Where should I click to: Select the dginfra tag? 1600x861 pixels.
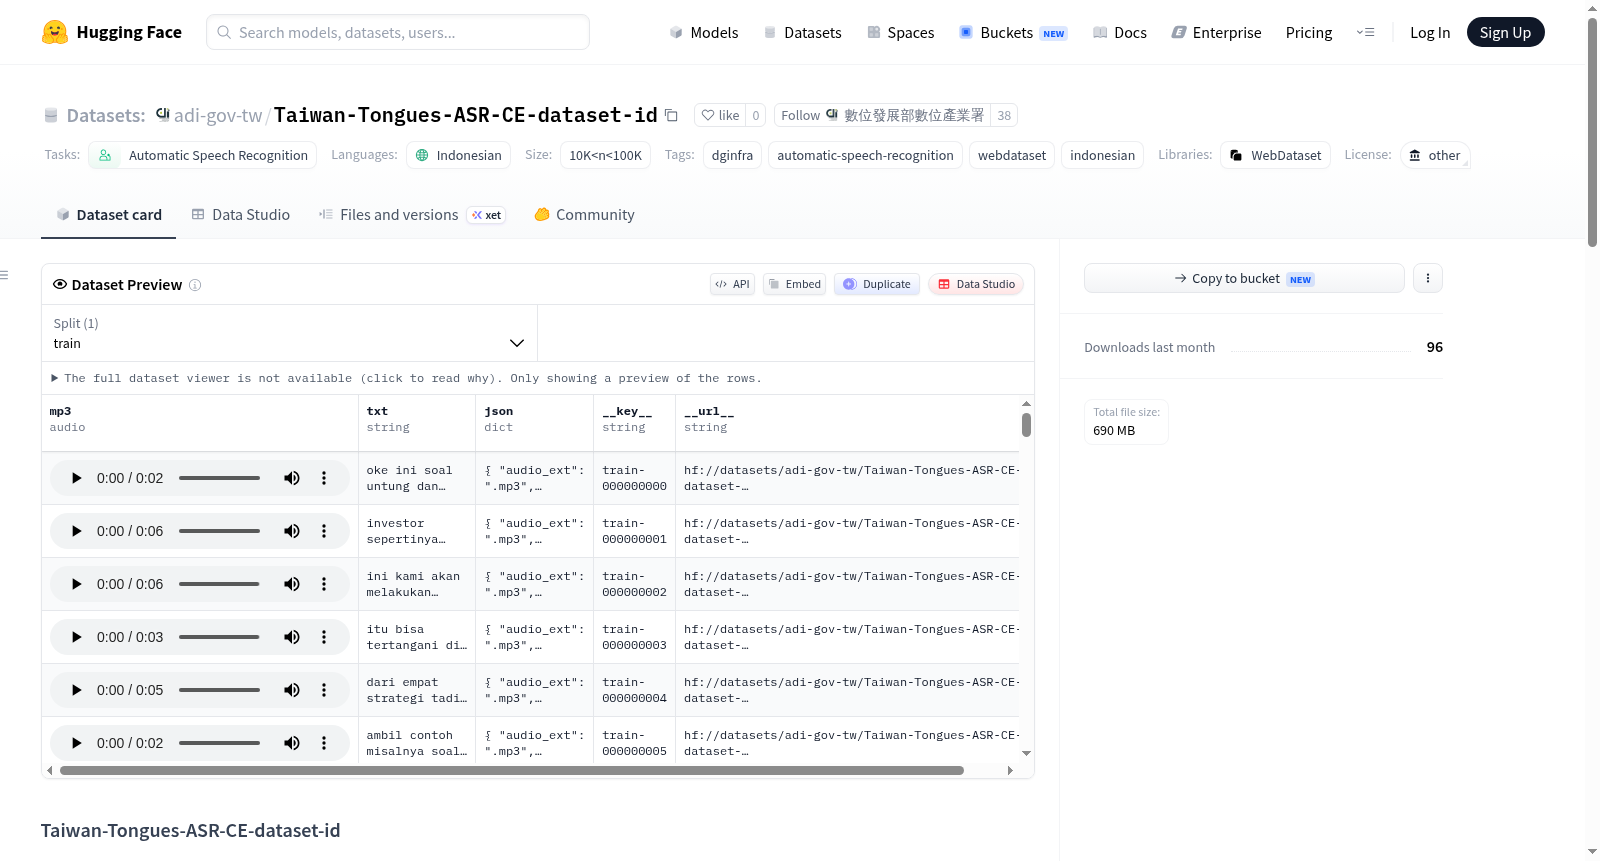coord(733,155)
